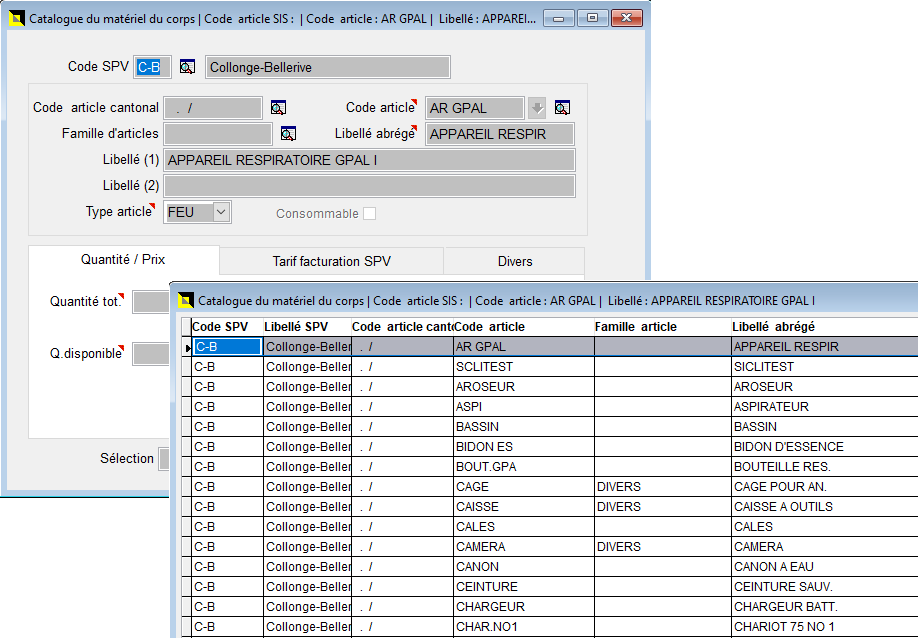Select the BIDON ES article row
This screenshot has height=638, width=918.
[x=484, y=447]
